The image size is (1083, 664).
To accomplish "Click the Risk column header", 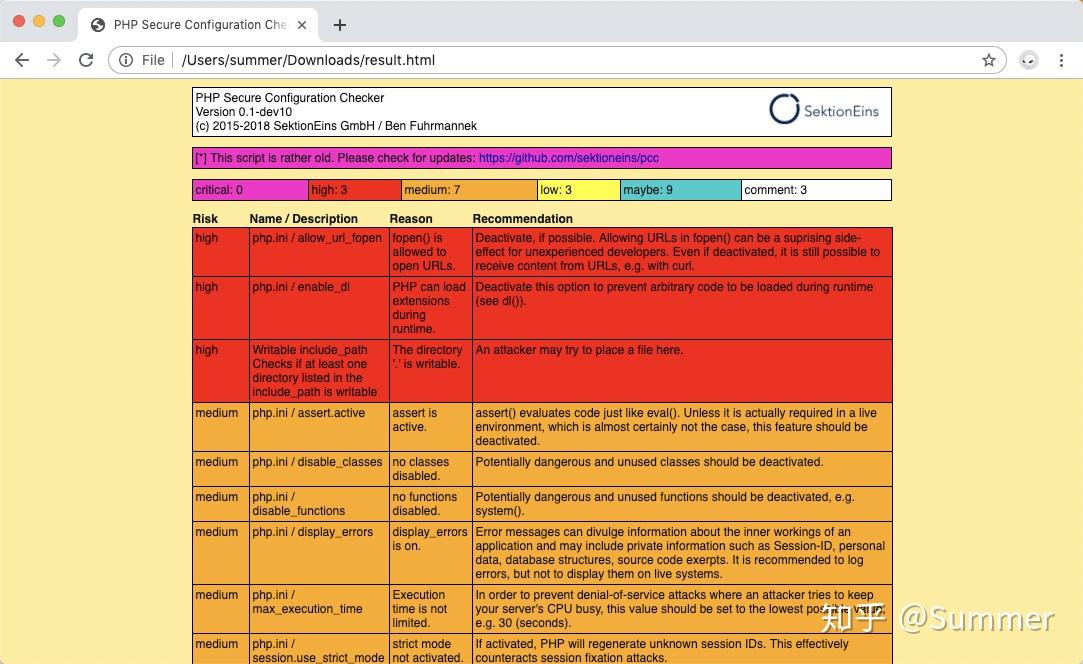I will pos(205,219).
